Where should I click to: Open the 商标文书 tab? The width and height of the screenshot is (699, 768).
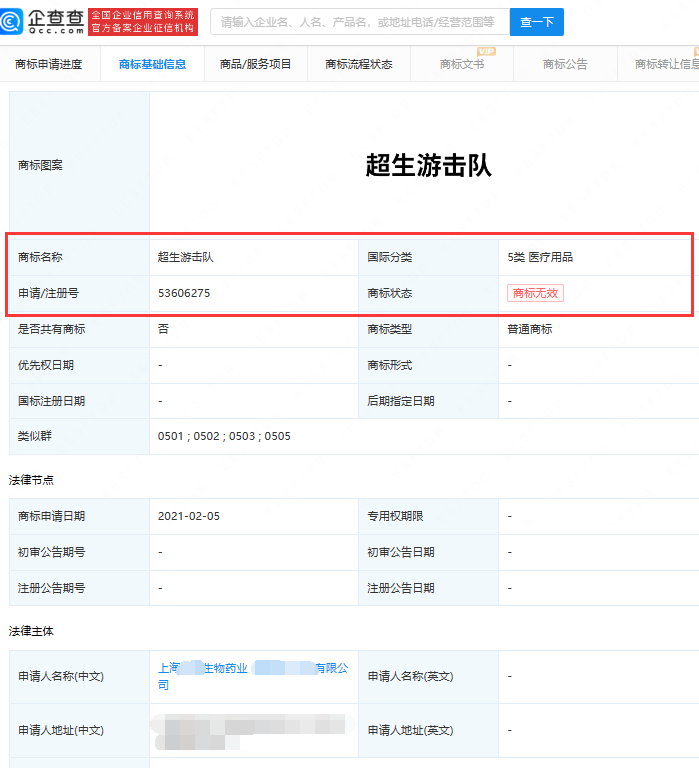click(x=462, y=64)
